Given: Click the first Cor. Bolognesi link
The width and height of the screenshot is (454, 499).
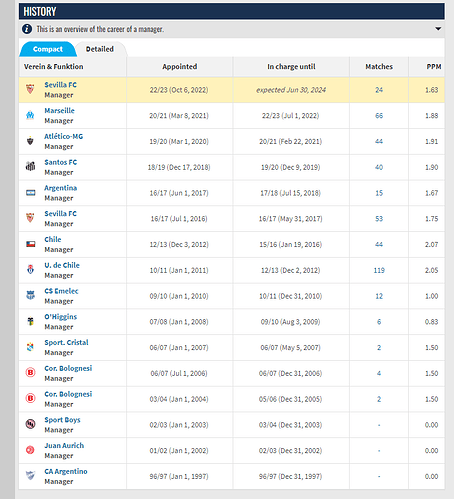Looking at the screenshot, I should tap(68, 368).
